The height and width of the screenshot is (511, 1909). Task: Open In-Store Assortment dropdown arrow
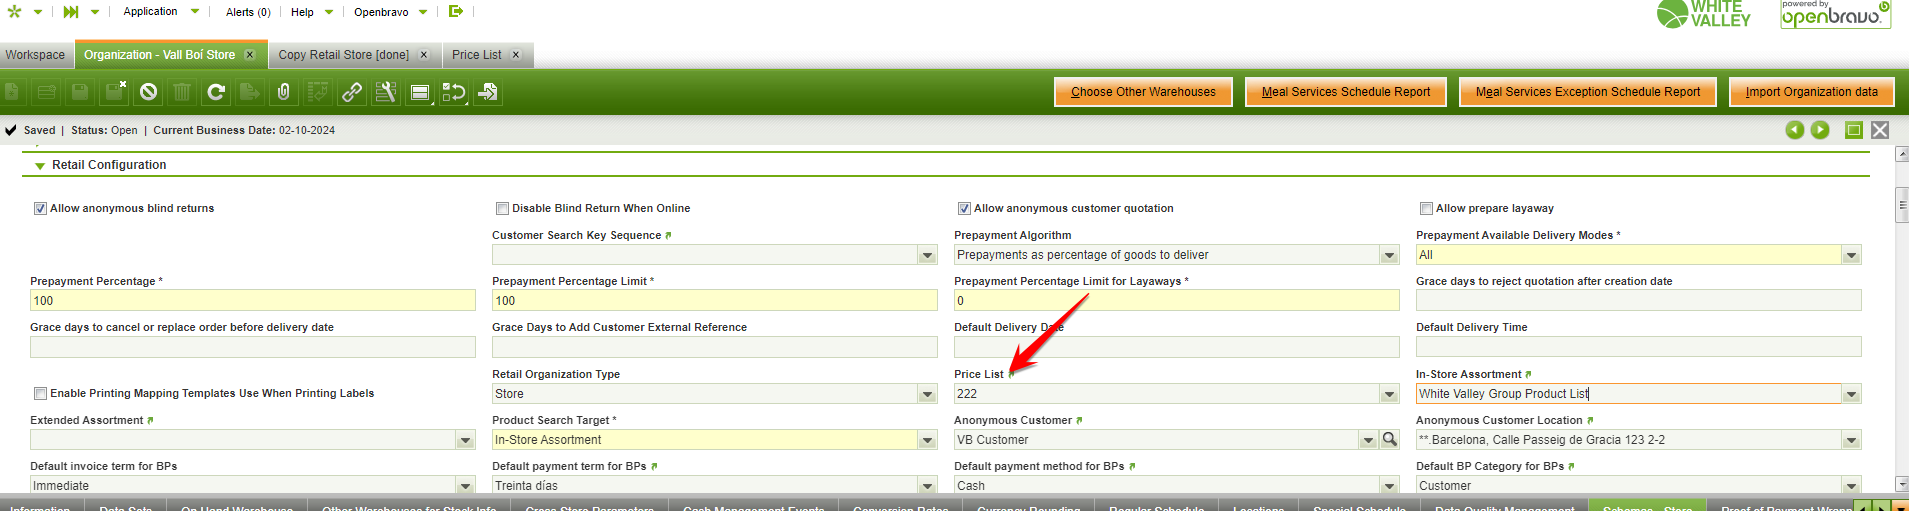[x=1852, y=394]
